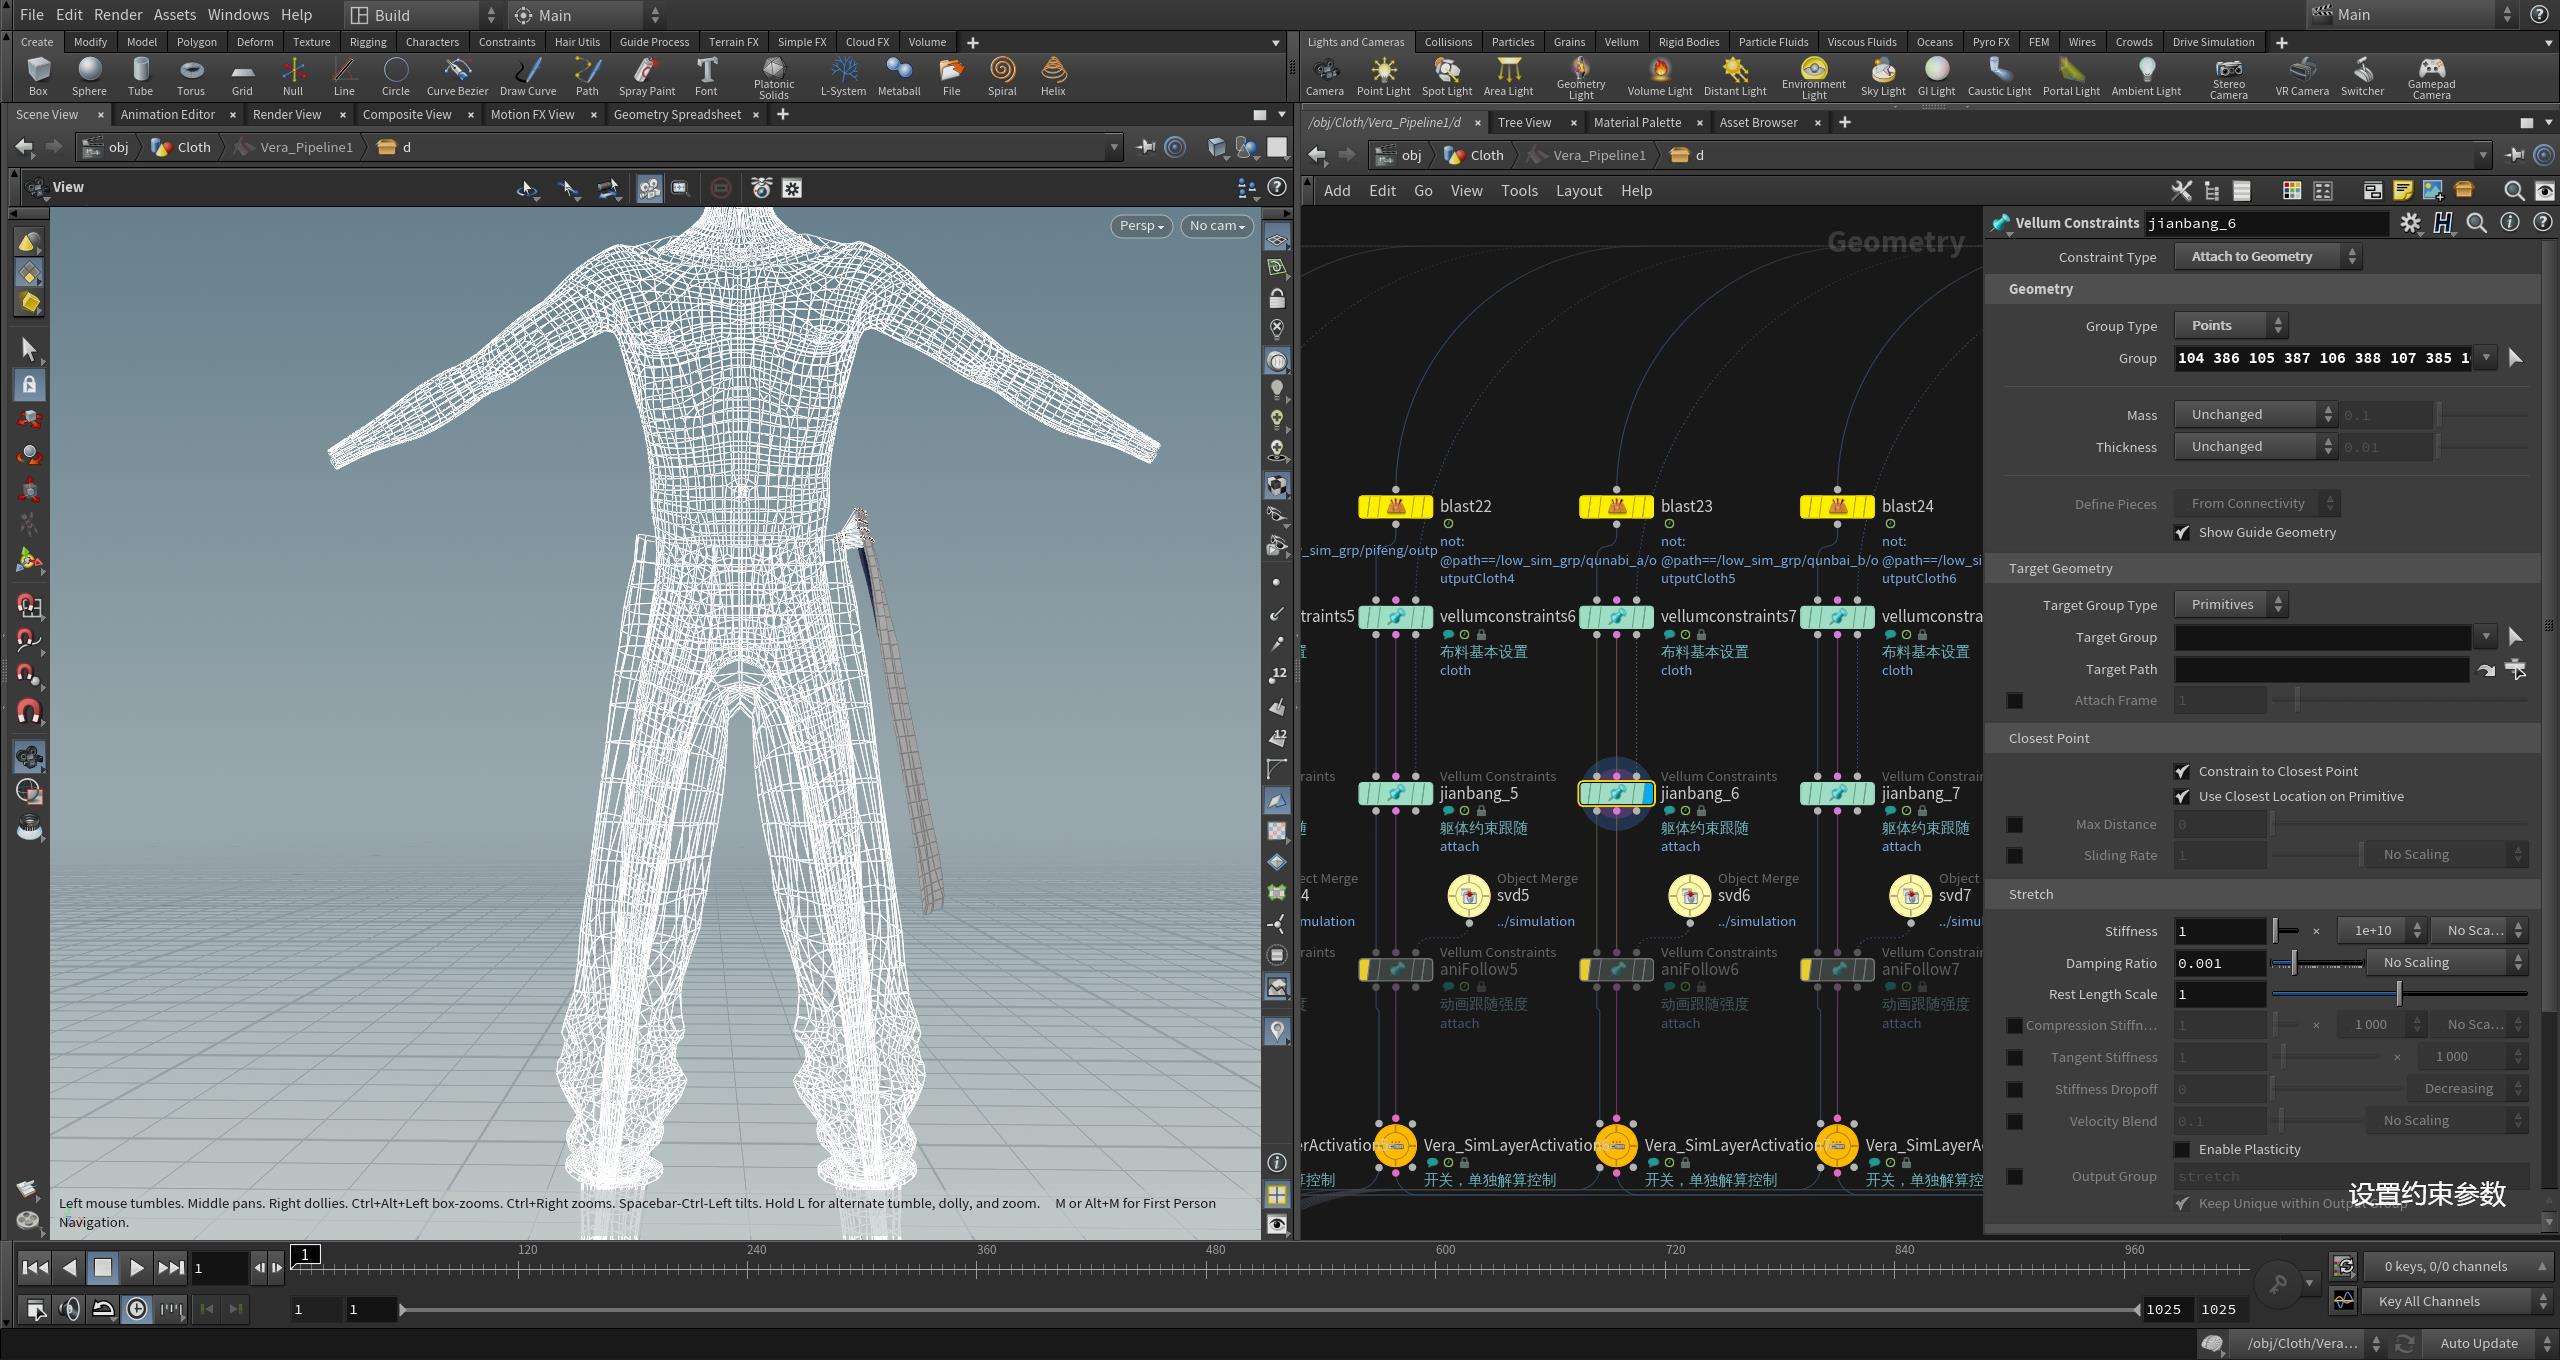2560x1360 pixels.
Task: Adjust the Rest Length Scale slider
Action: [2399, 994]
